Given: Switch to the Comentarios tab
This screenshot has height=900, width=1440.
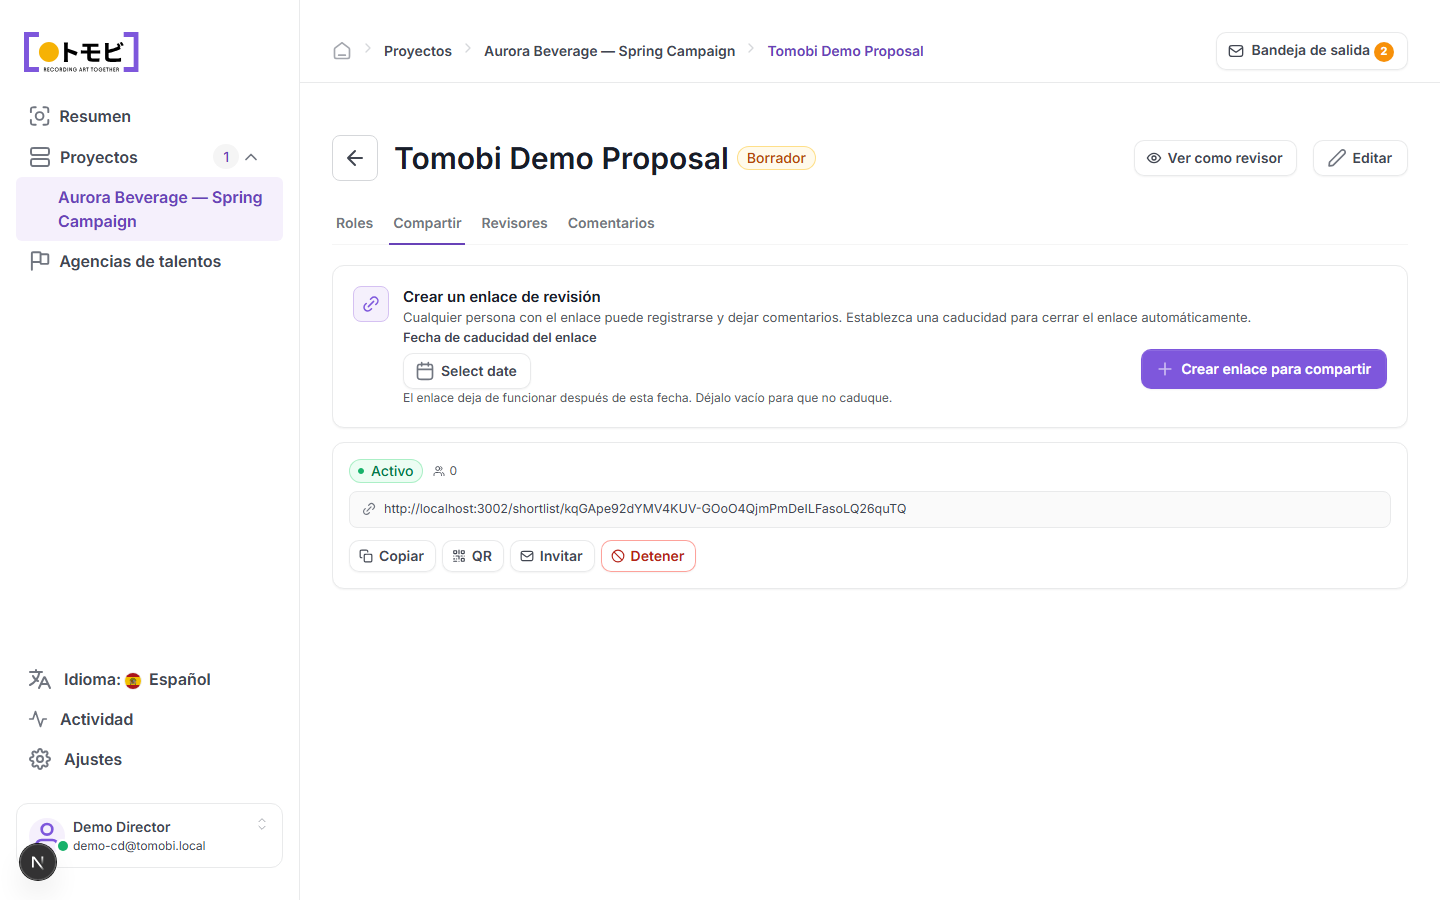Looking at the screenshot, I should (611, 223).
